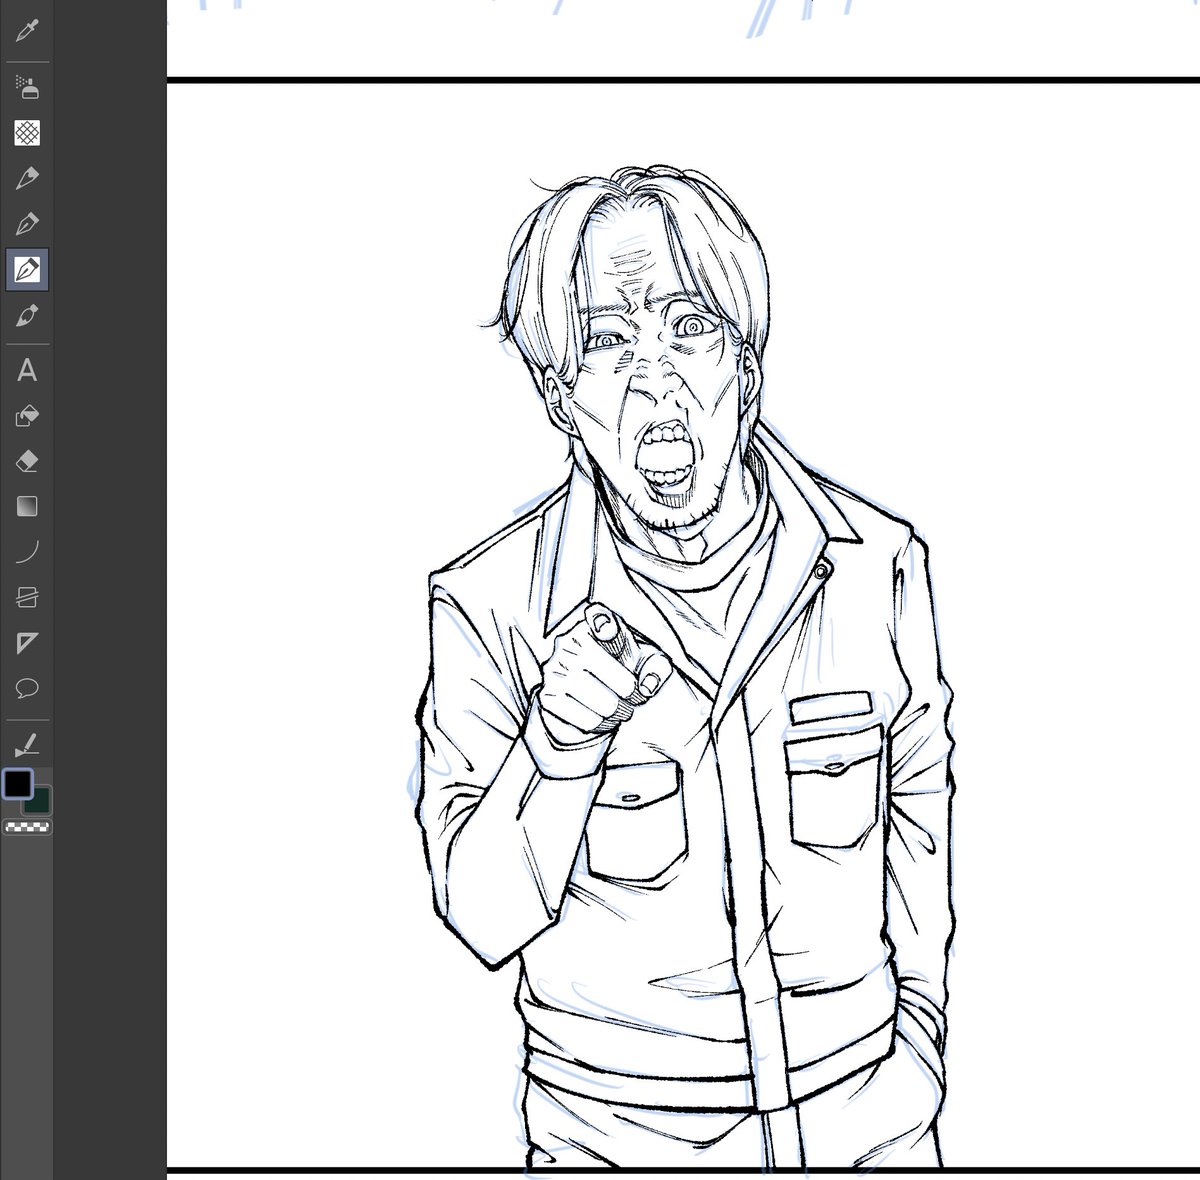Select the Fill bucket tool
Screen dimensions: 1200x1180
pyautogui.click(x=27, y=416)
